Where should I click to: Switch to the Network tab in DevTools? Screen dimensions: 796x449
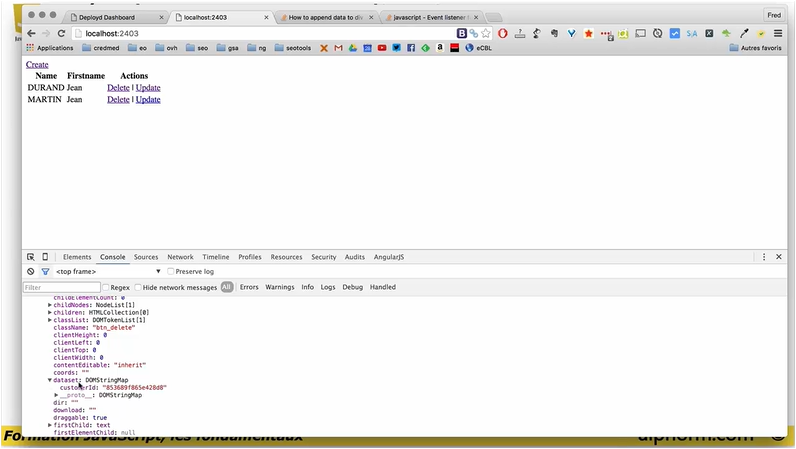click(180, 257)
